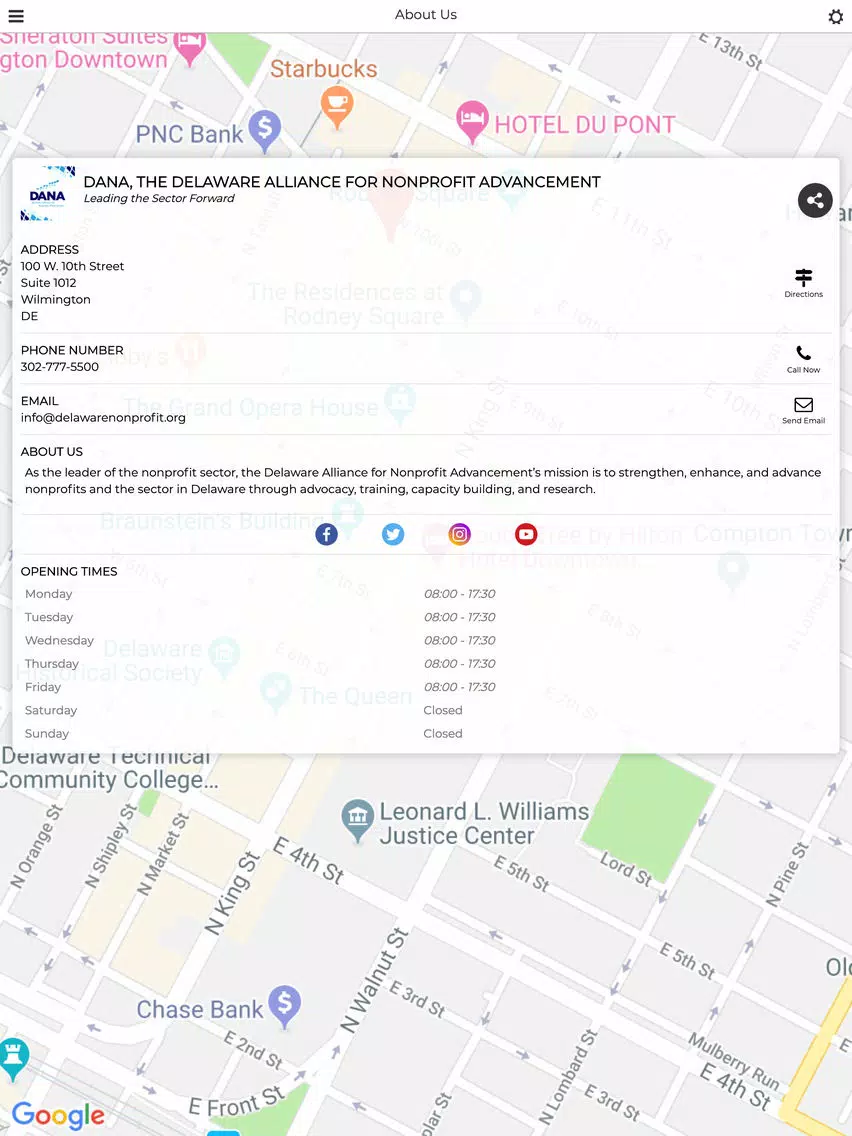Click the Tuesday opening hours row

[426, 617]
